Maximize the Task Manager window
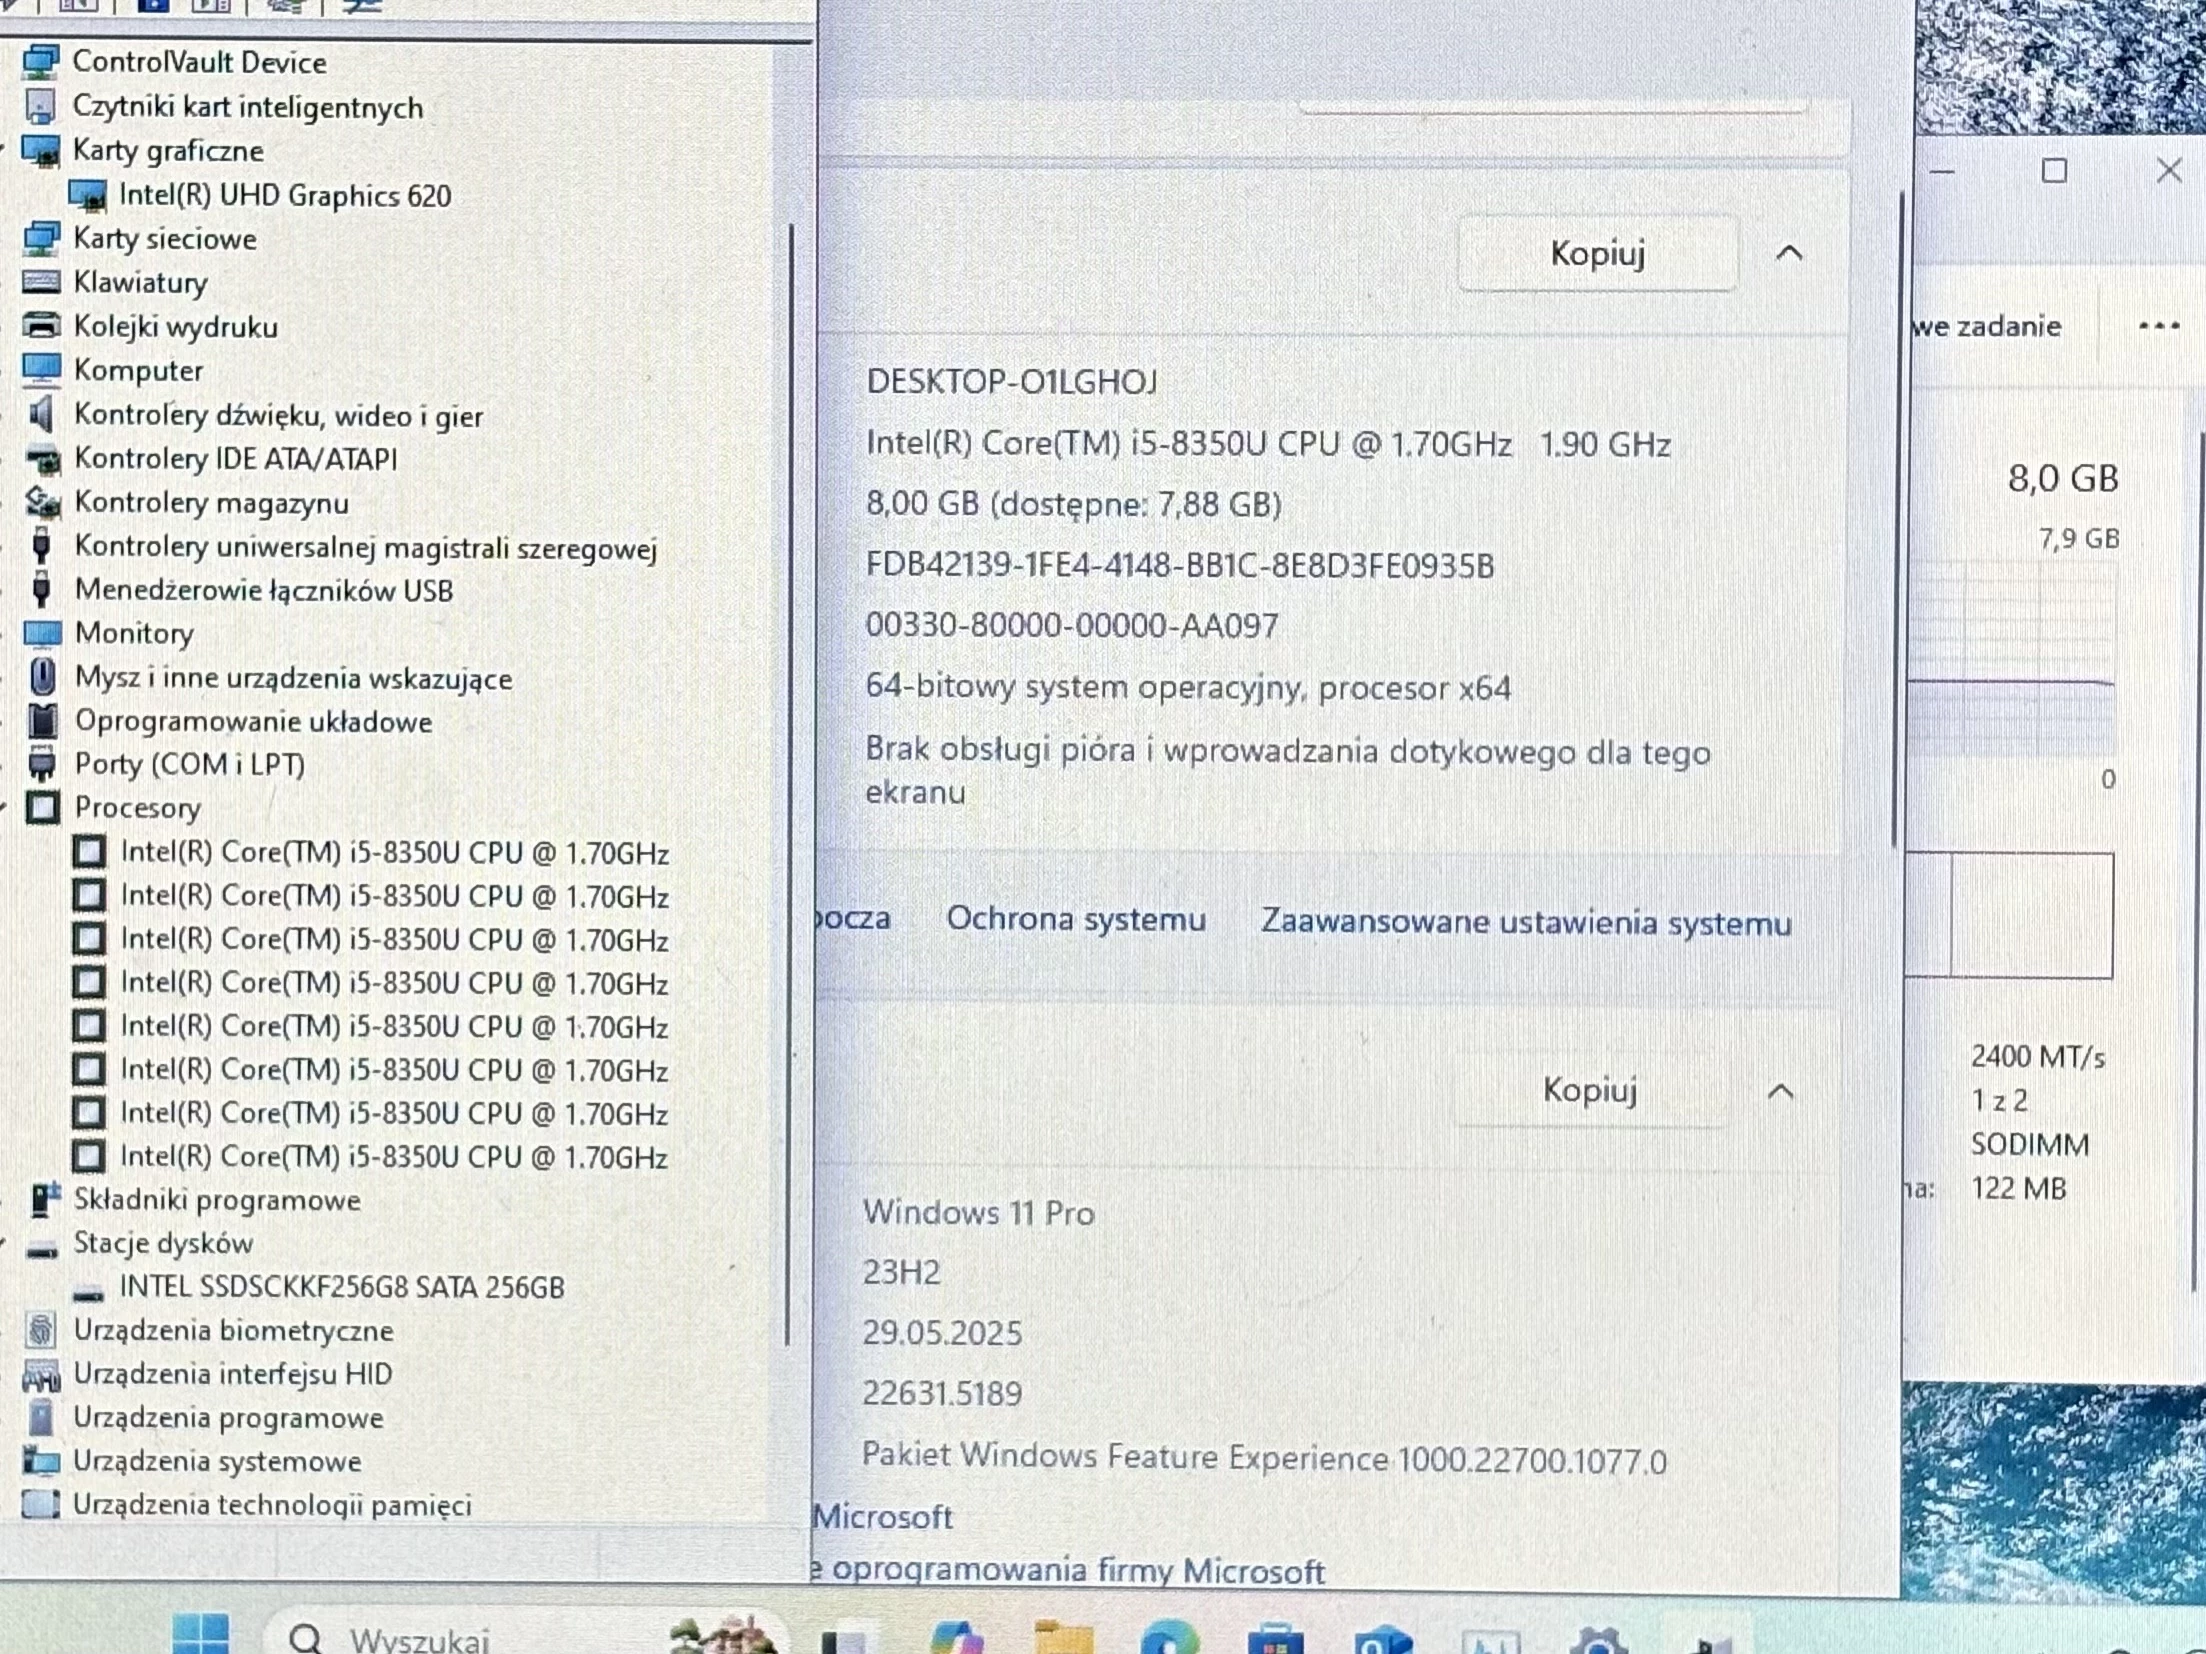 coord(2054,171)
